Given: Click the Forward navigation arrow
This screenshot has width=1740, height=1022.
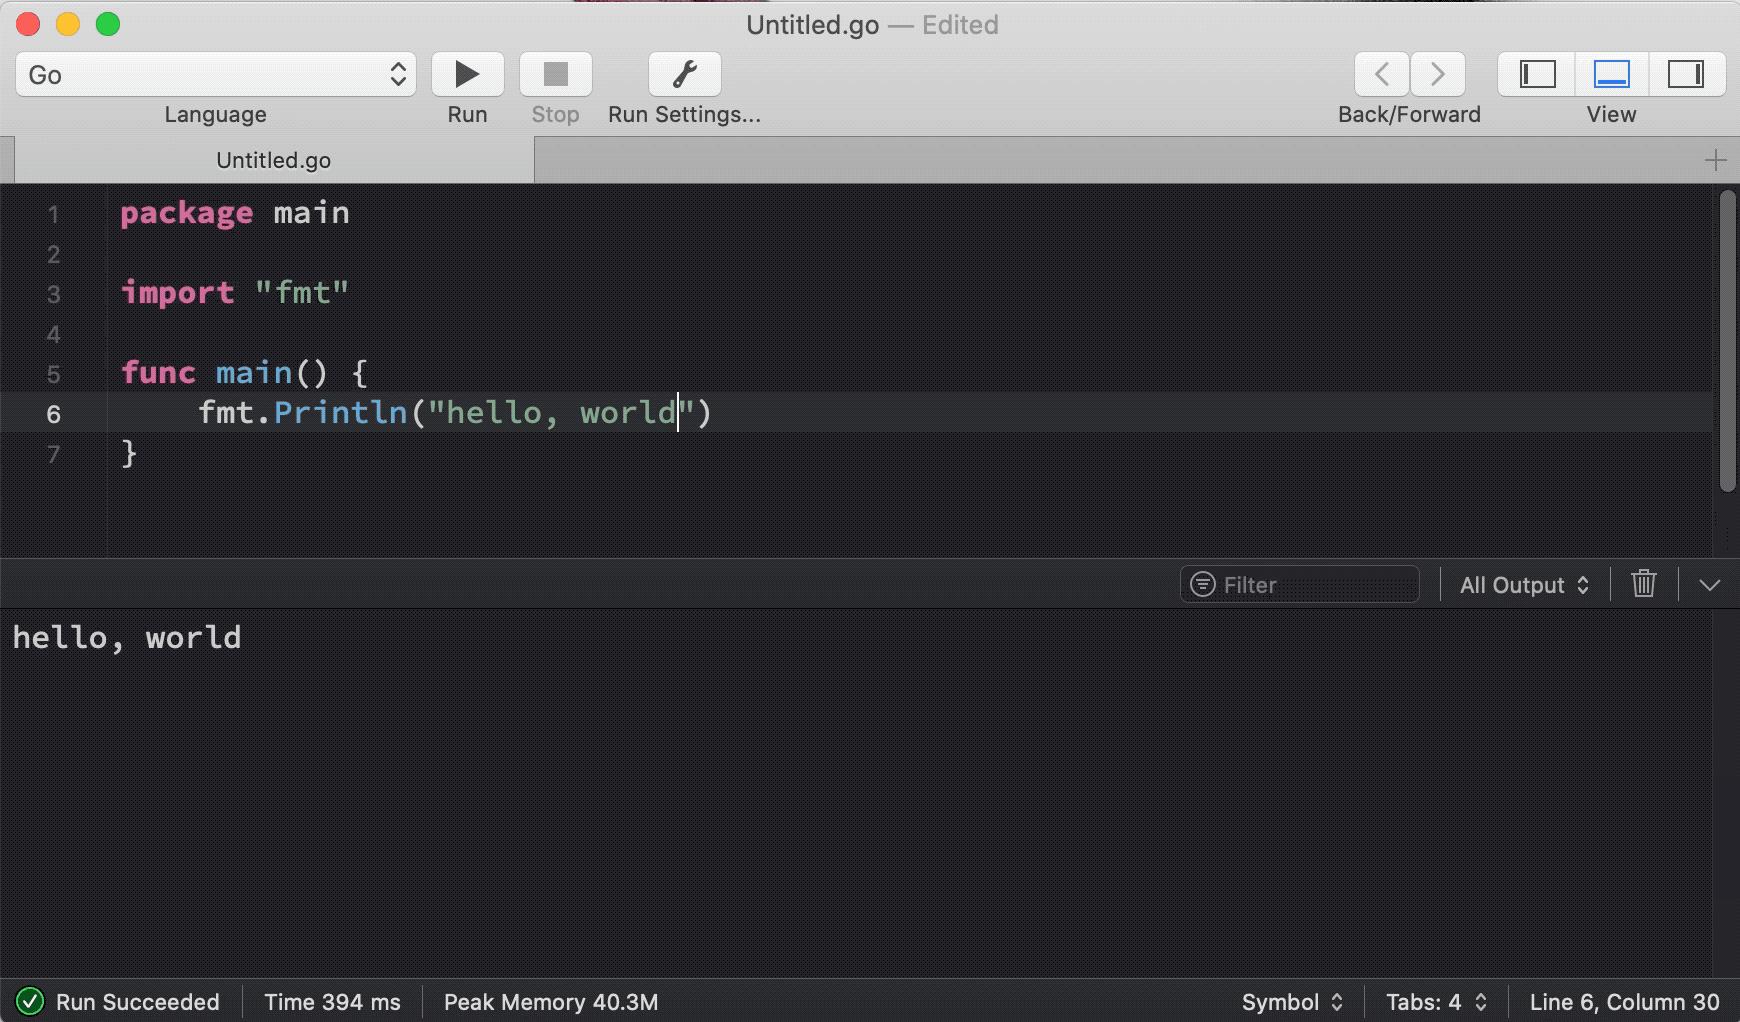Looking at the screenshot, I should coord(1438,74).
